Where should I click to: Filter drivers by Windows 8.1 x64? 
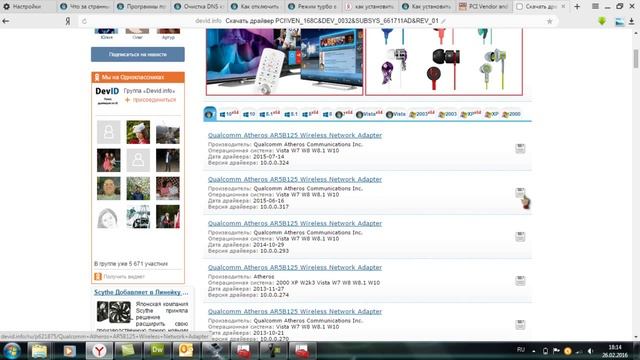[x=270, y=114]
